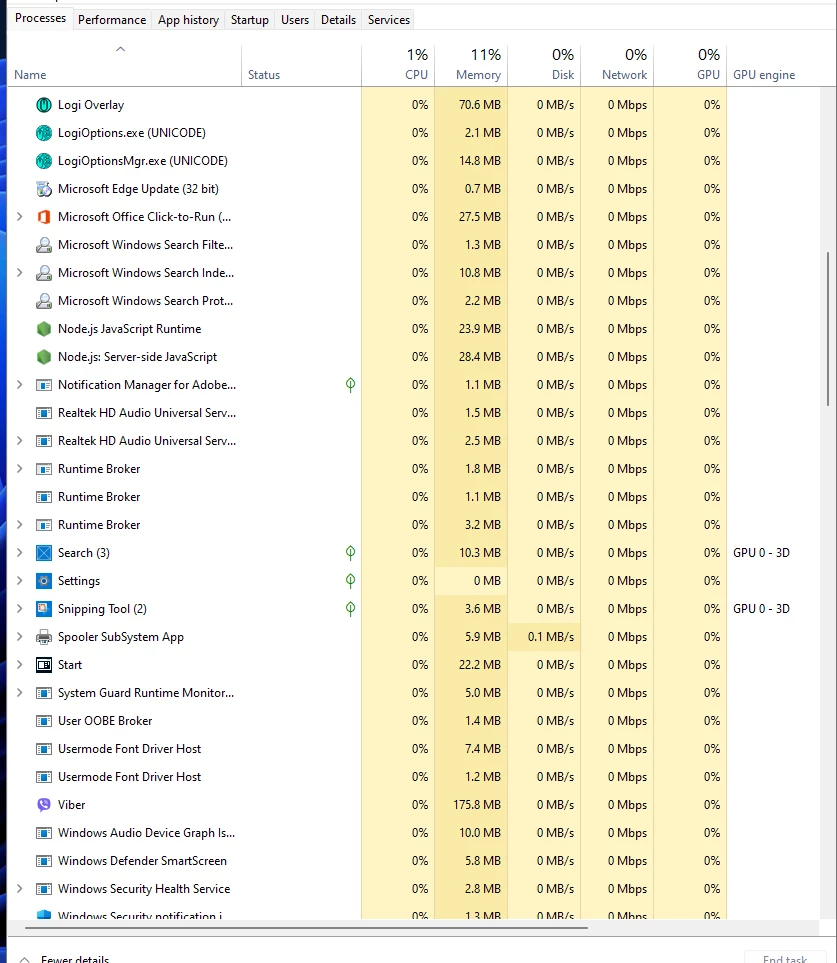Click the Node.js JavaScript Runtime icon
Viewport: 837px width, 963px height.
tap(44, 329)
